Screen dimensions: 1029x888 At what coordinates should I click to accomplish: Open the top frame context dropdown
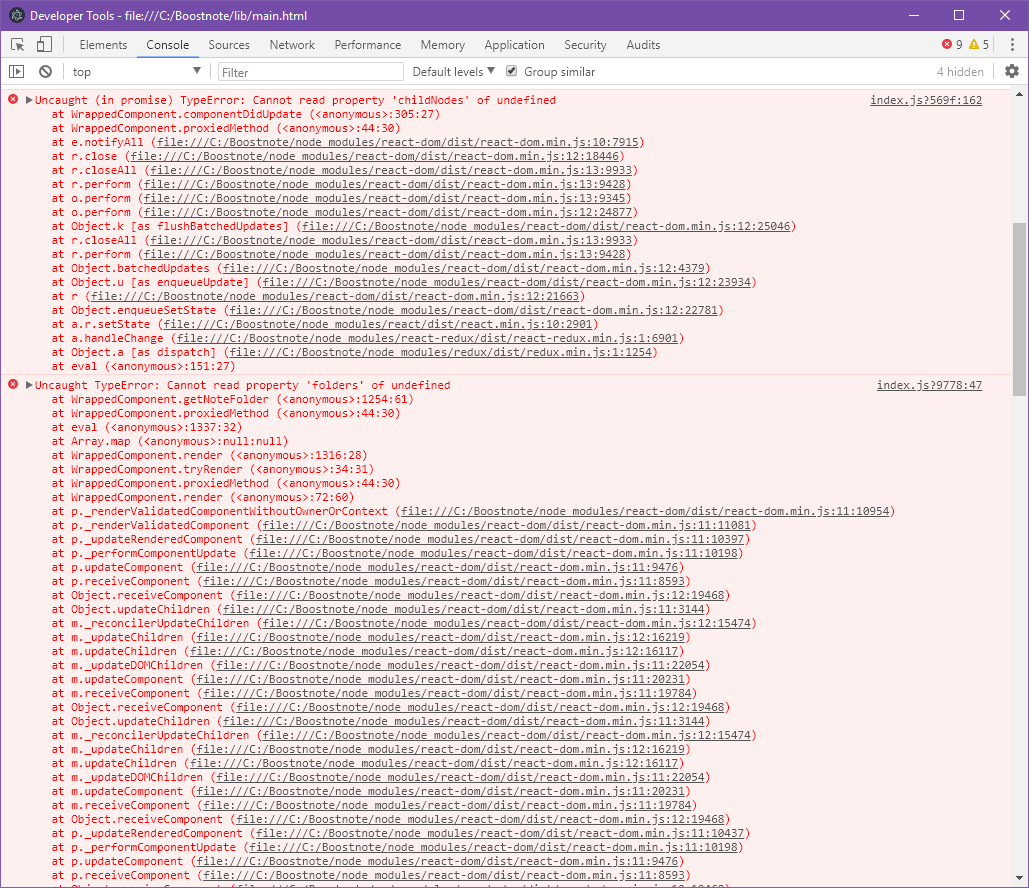(137, 71)
